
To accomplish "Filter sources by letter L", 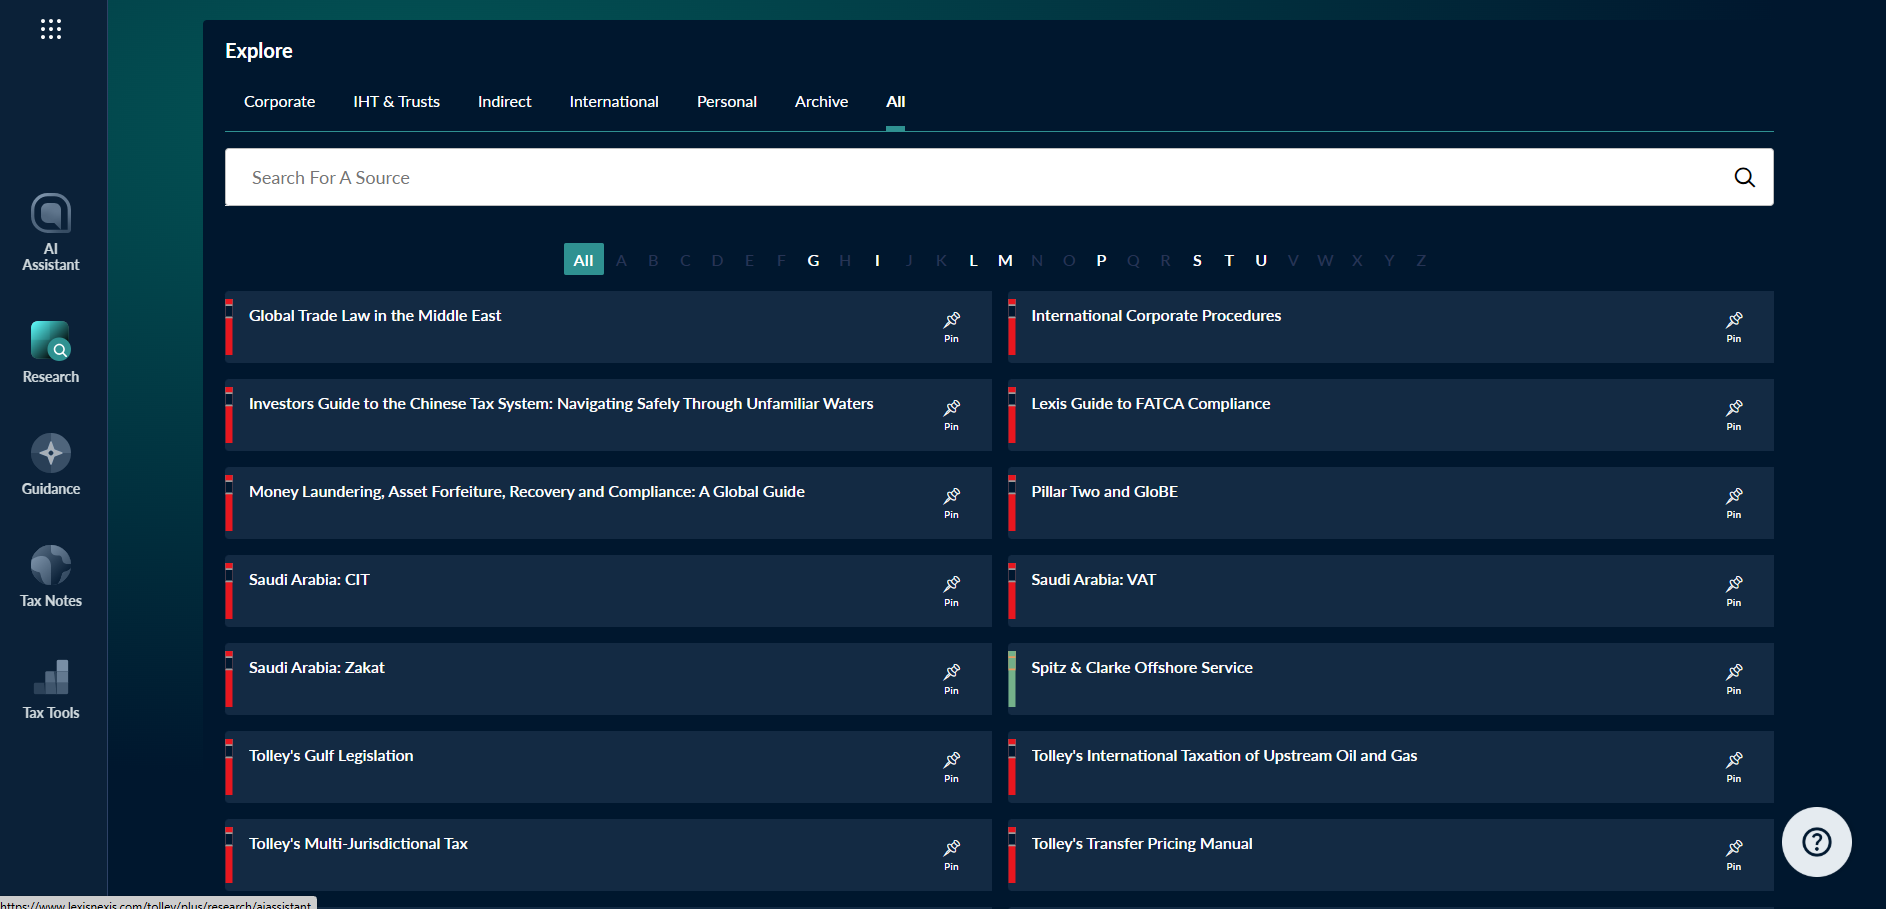I will tap(973, 260).
